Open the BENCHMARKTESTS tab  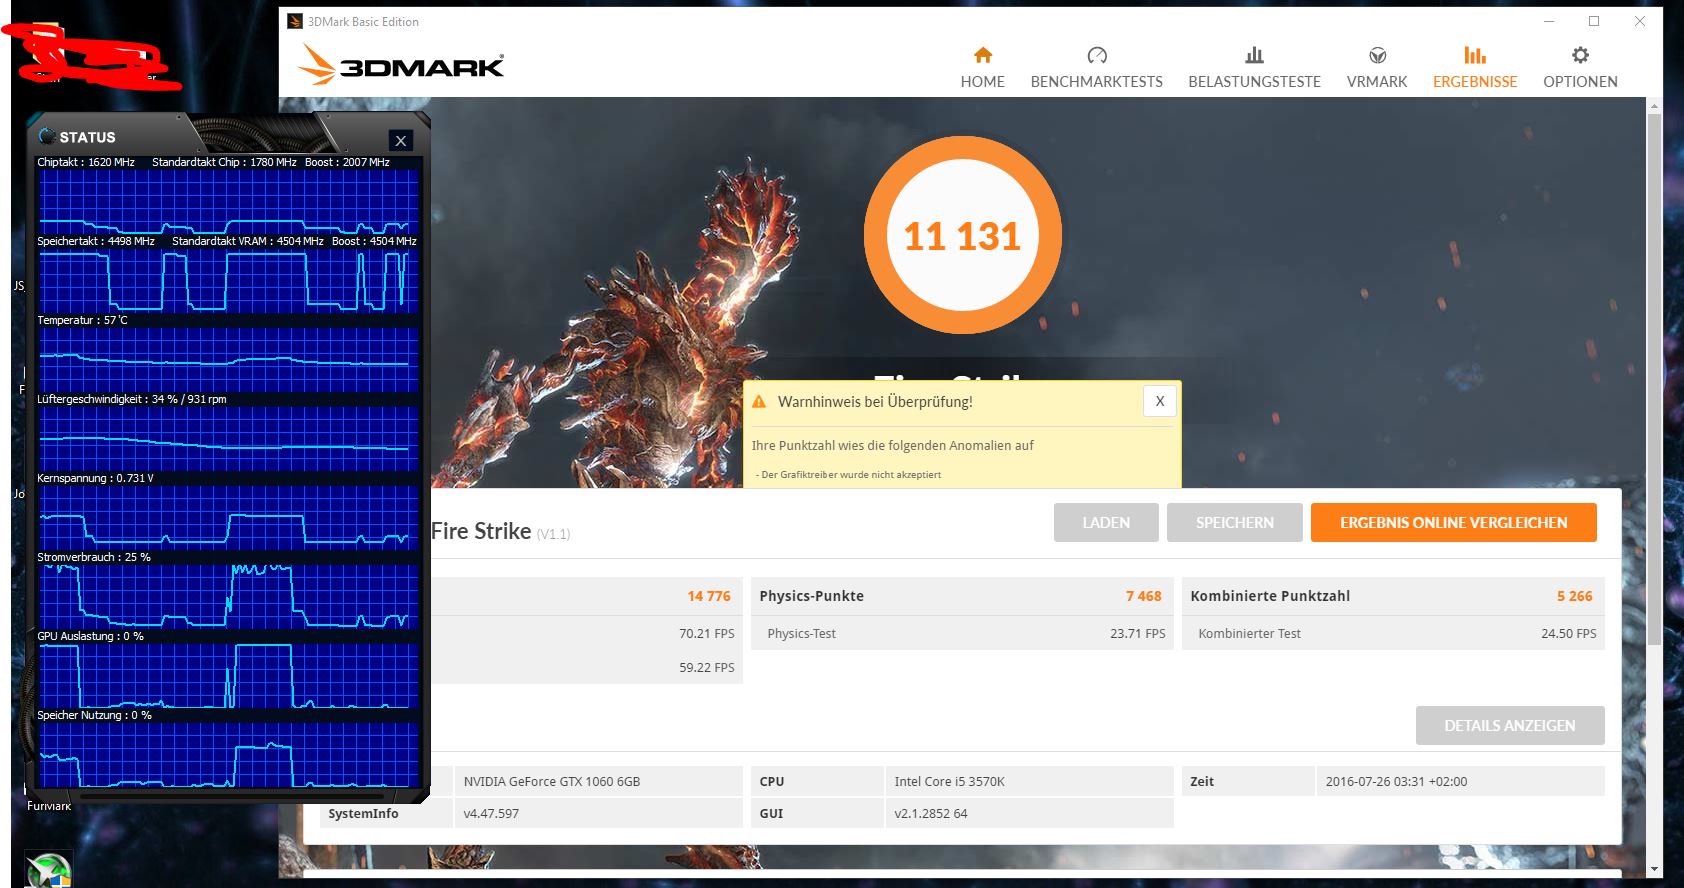[1096, 68]
